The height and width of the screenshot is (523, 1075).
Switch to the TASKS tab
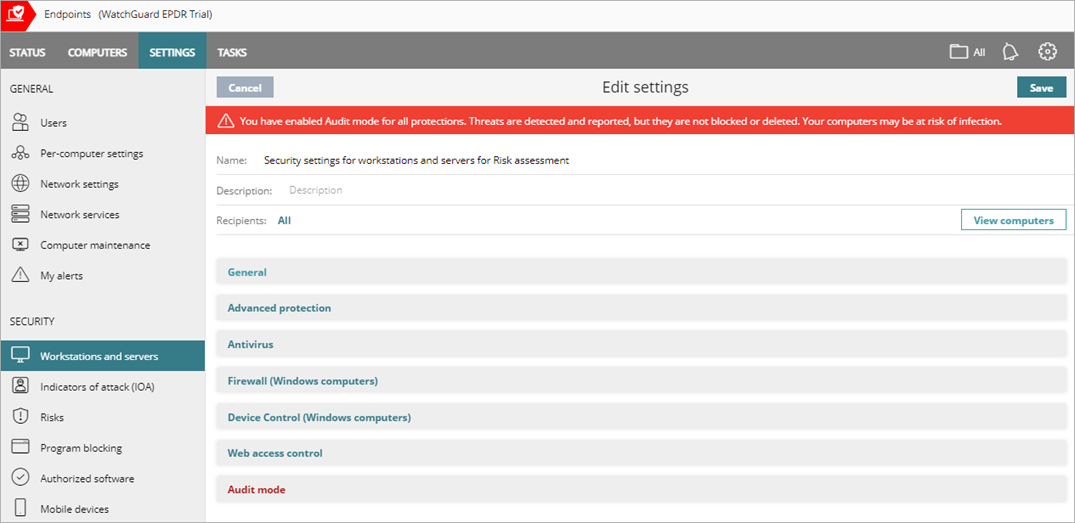pos(232,52)
